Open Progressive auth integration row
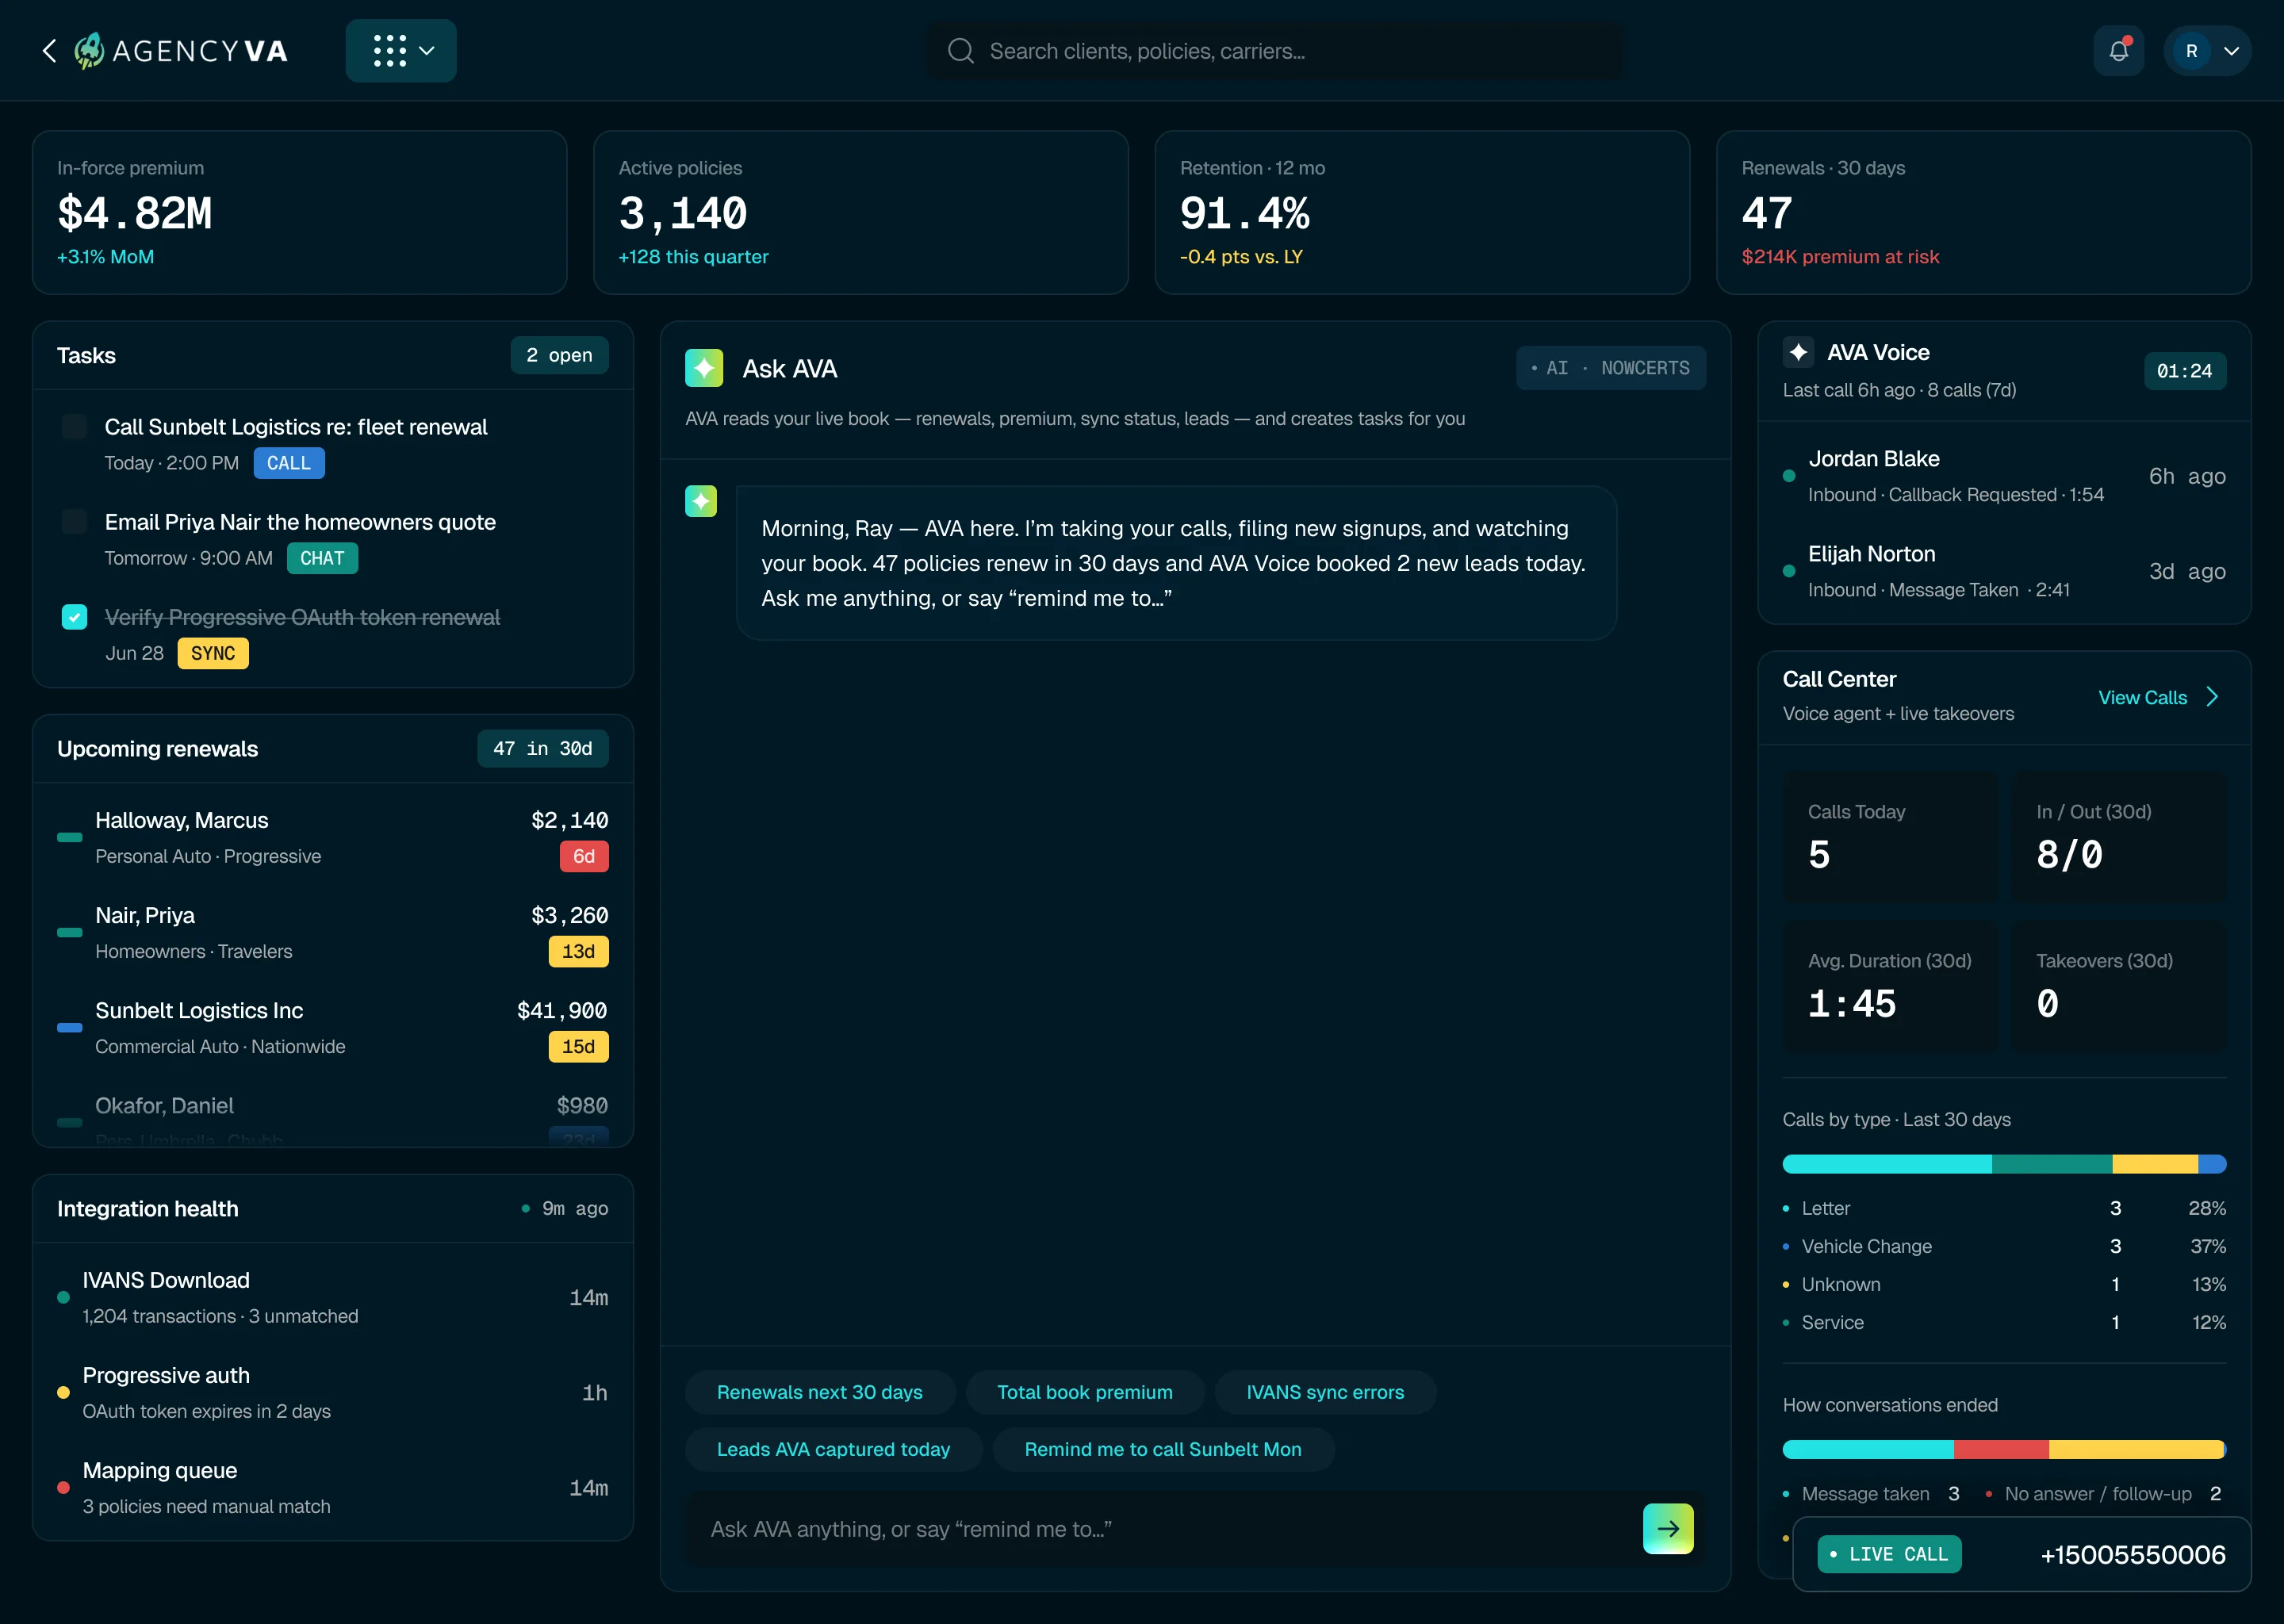This screenshot has height=1624, width=2284. click(x=333, y=1392)
